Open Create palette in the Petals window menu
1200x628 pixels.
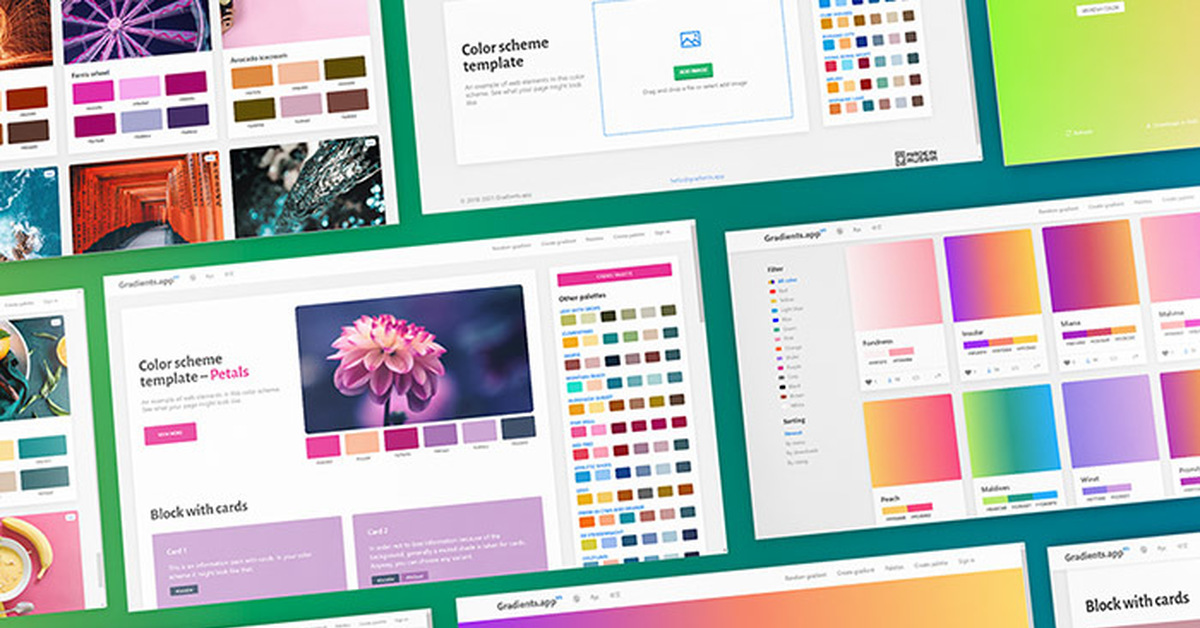click(x=629, y=236)
